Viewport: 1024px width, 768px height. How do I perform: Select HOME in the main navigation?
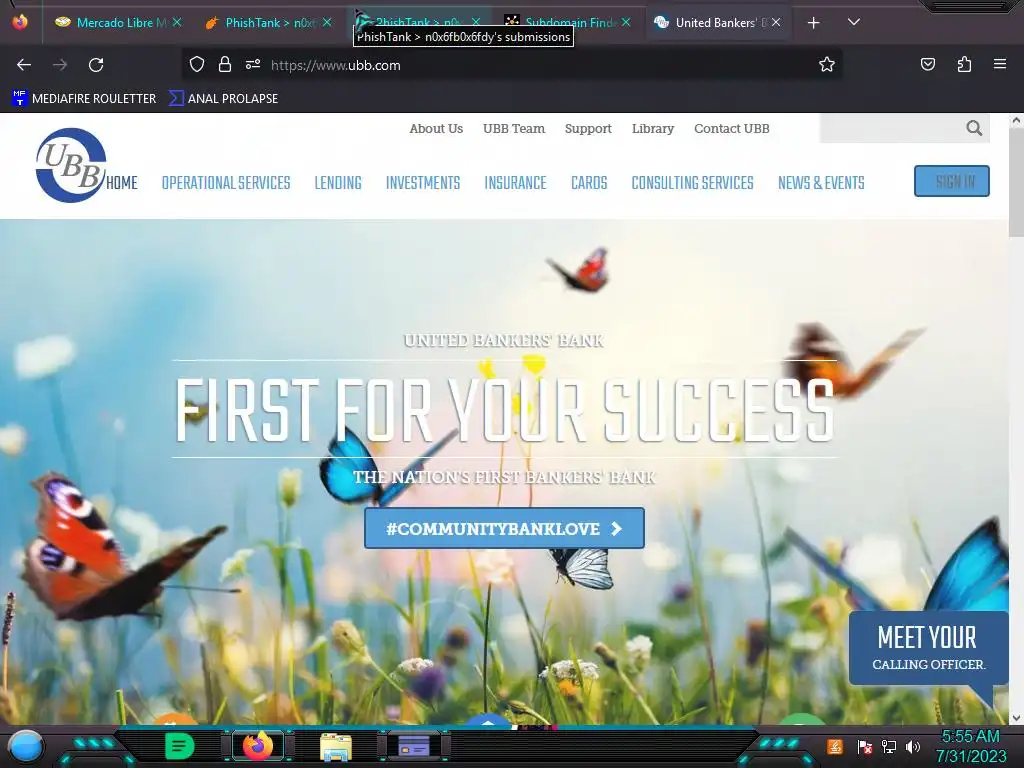(122, 183)
